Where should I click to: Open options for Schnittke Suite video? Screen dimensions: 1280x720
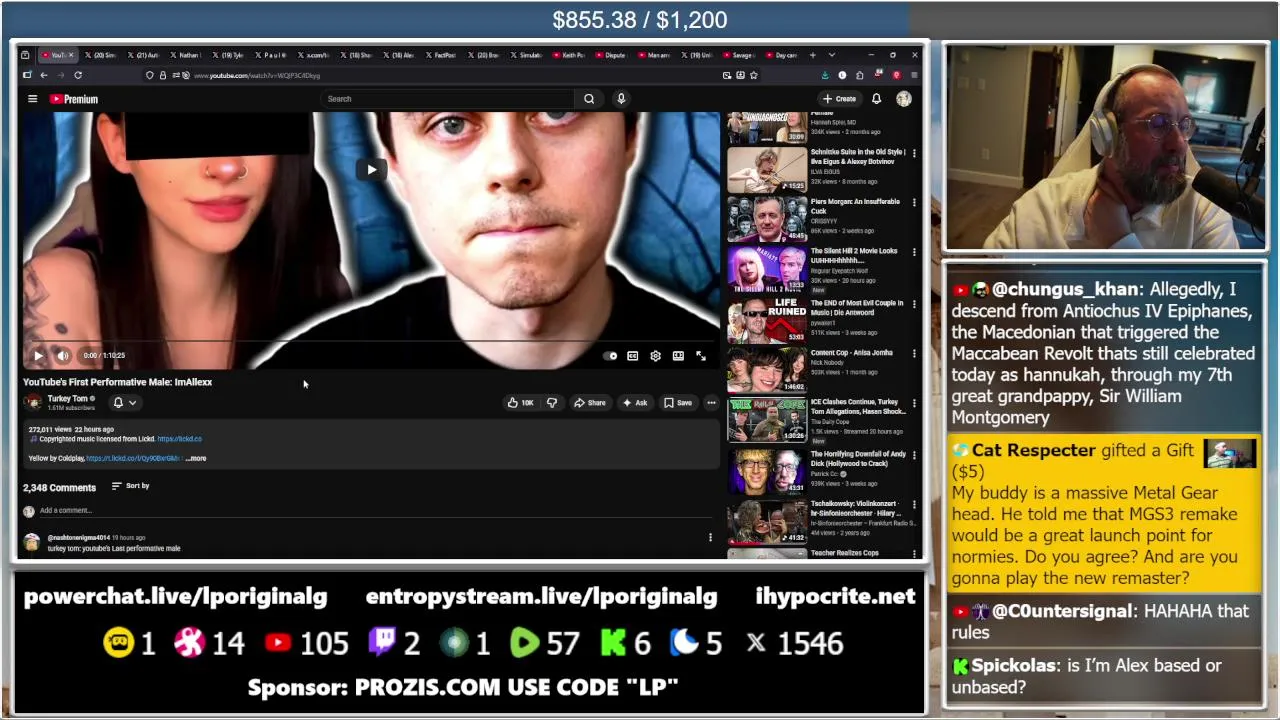tap(914, 153)
